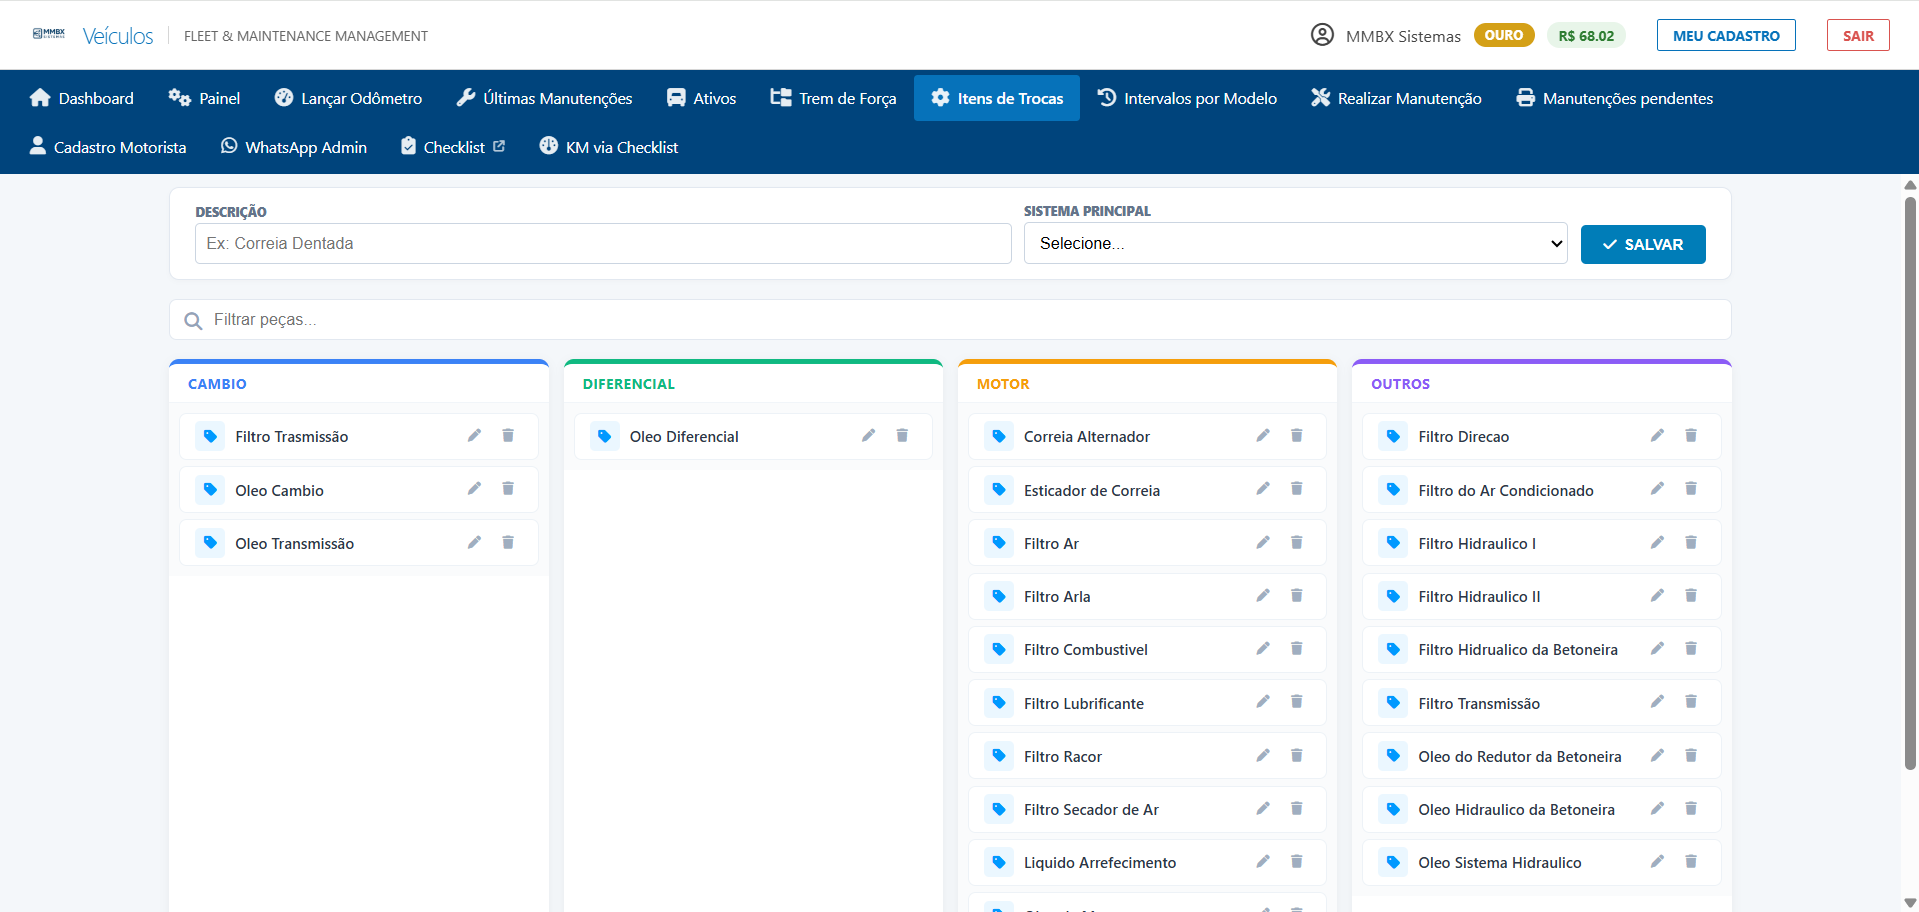This screenshot has width=1919, height=912.
Task: Focus the Descrição input field
Action: point(603,243)
